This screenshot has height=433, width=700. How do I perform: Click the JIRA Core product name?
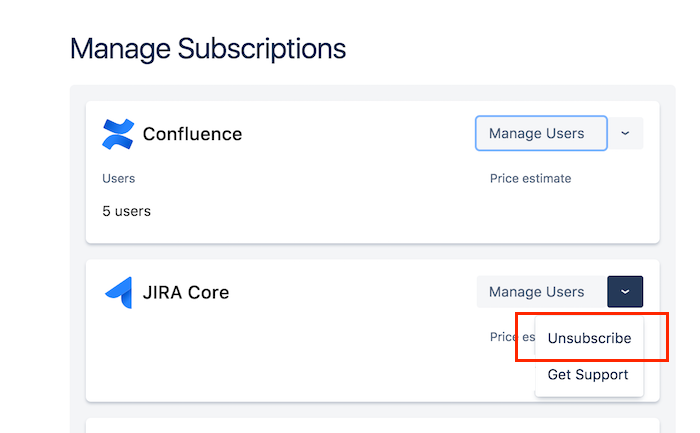click(x=186, y=292)
